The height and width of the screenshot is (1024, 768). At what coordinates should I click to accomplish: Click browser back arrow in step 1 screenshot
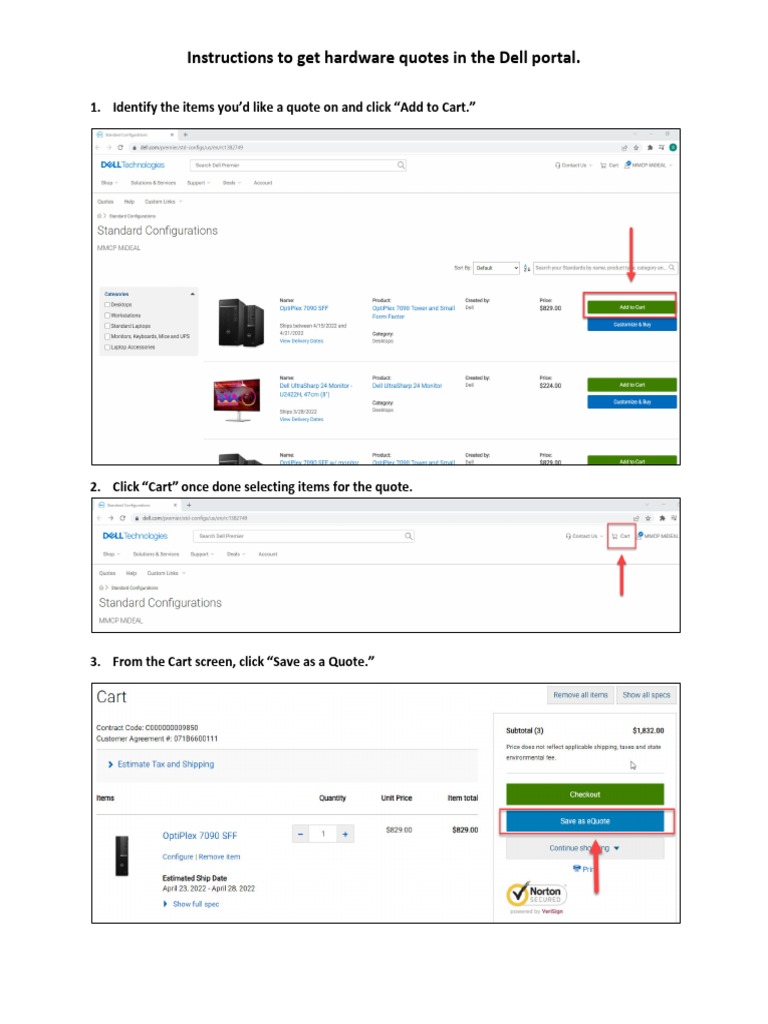coord(99,148)
